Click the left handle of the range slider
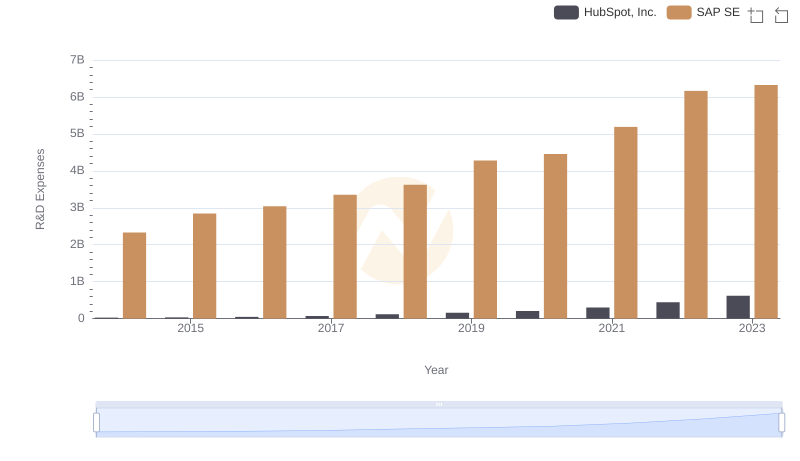Viewport: 800px width, 461px height. click(x=96, y=423)
